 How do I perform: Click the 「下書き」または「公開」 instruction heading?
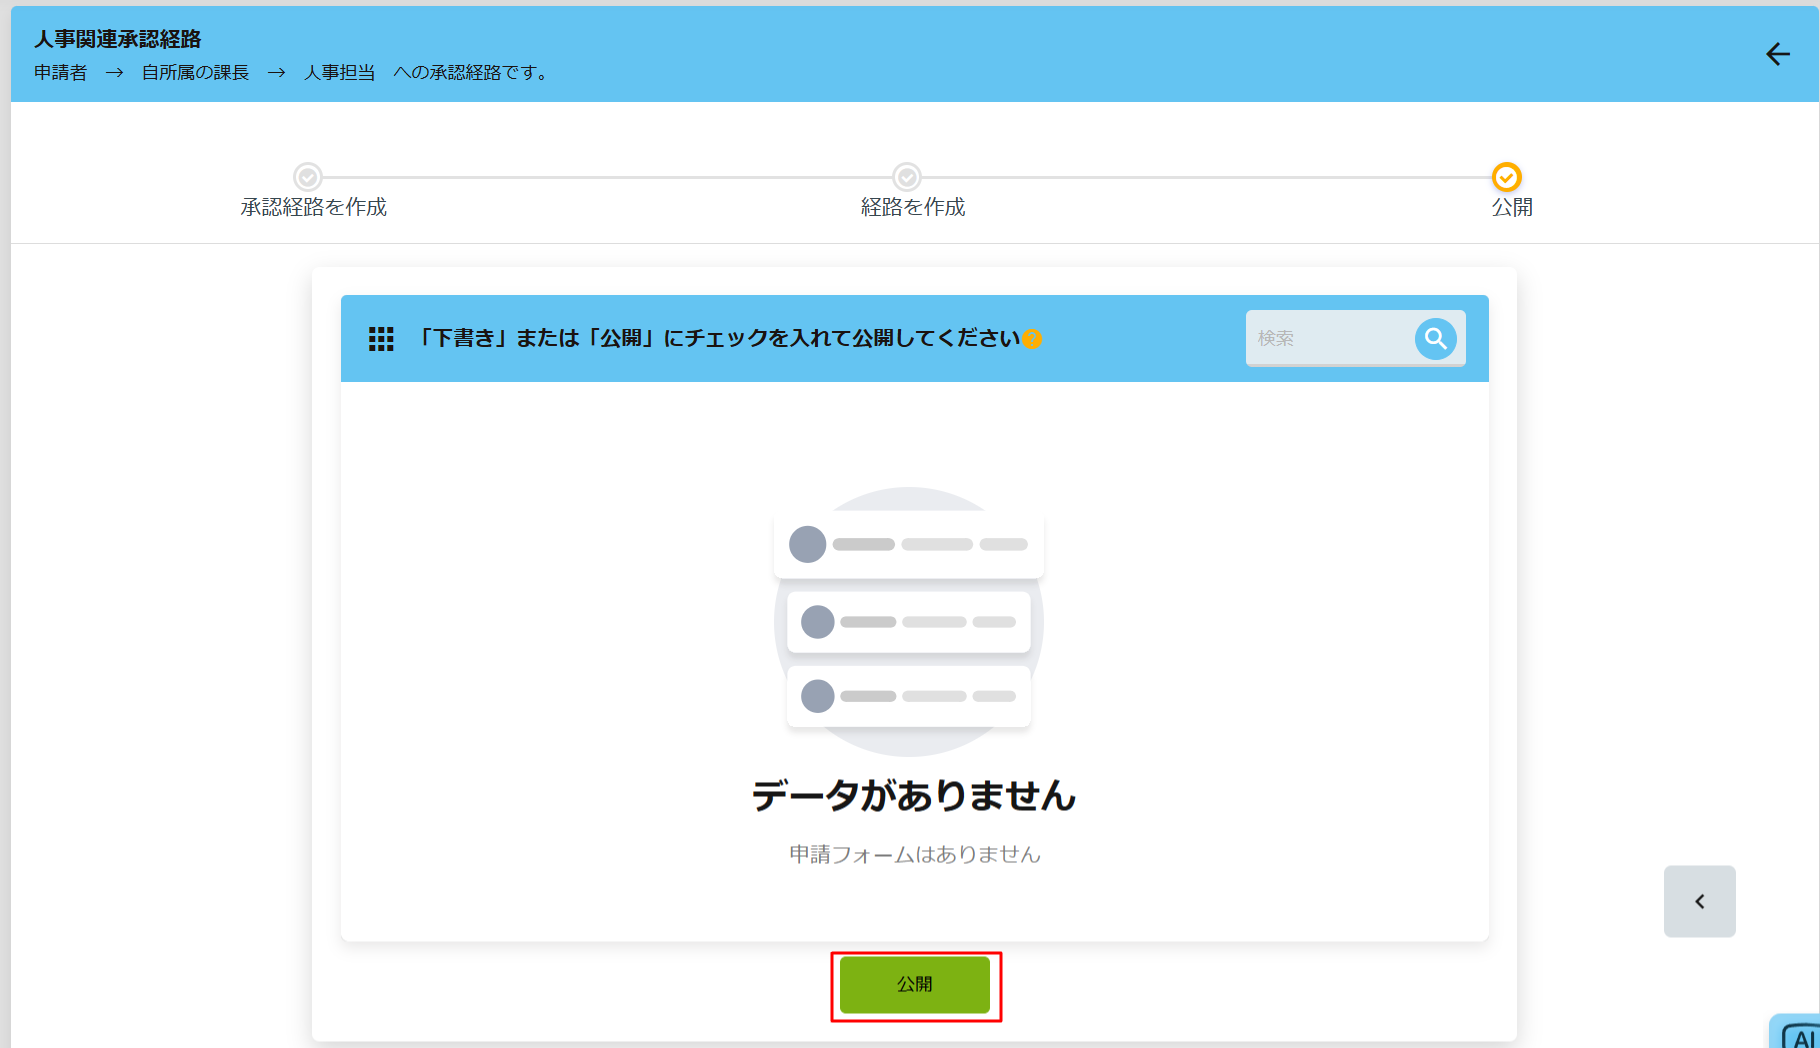point(717,339)
